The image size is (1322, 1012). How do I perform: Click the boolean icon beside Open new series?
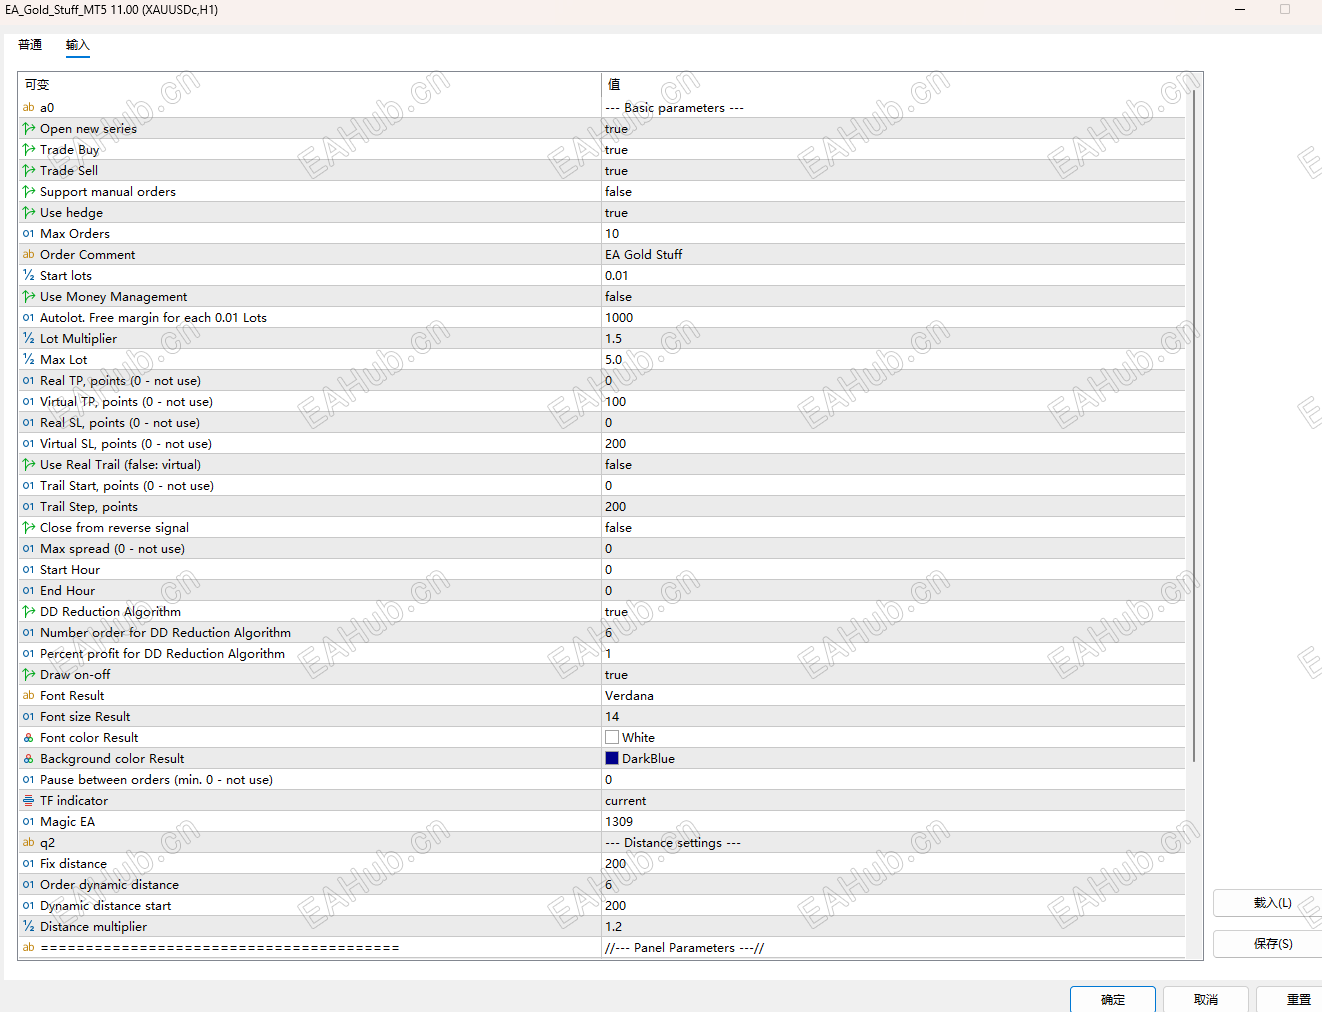(x=27, y=128)
